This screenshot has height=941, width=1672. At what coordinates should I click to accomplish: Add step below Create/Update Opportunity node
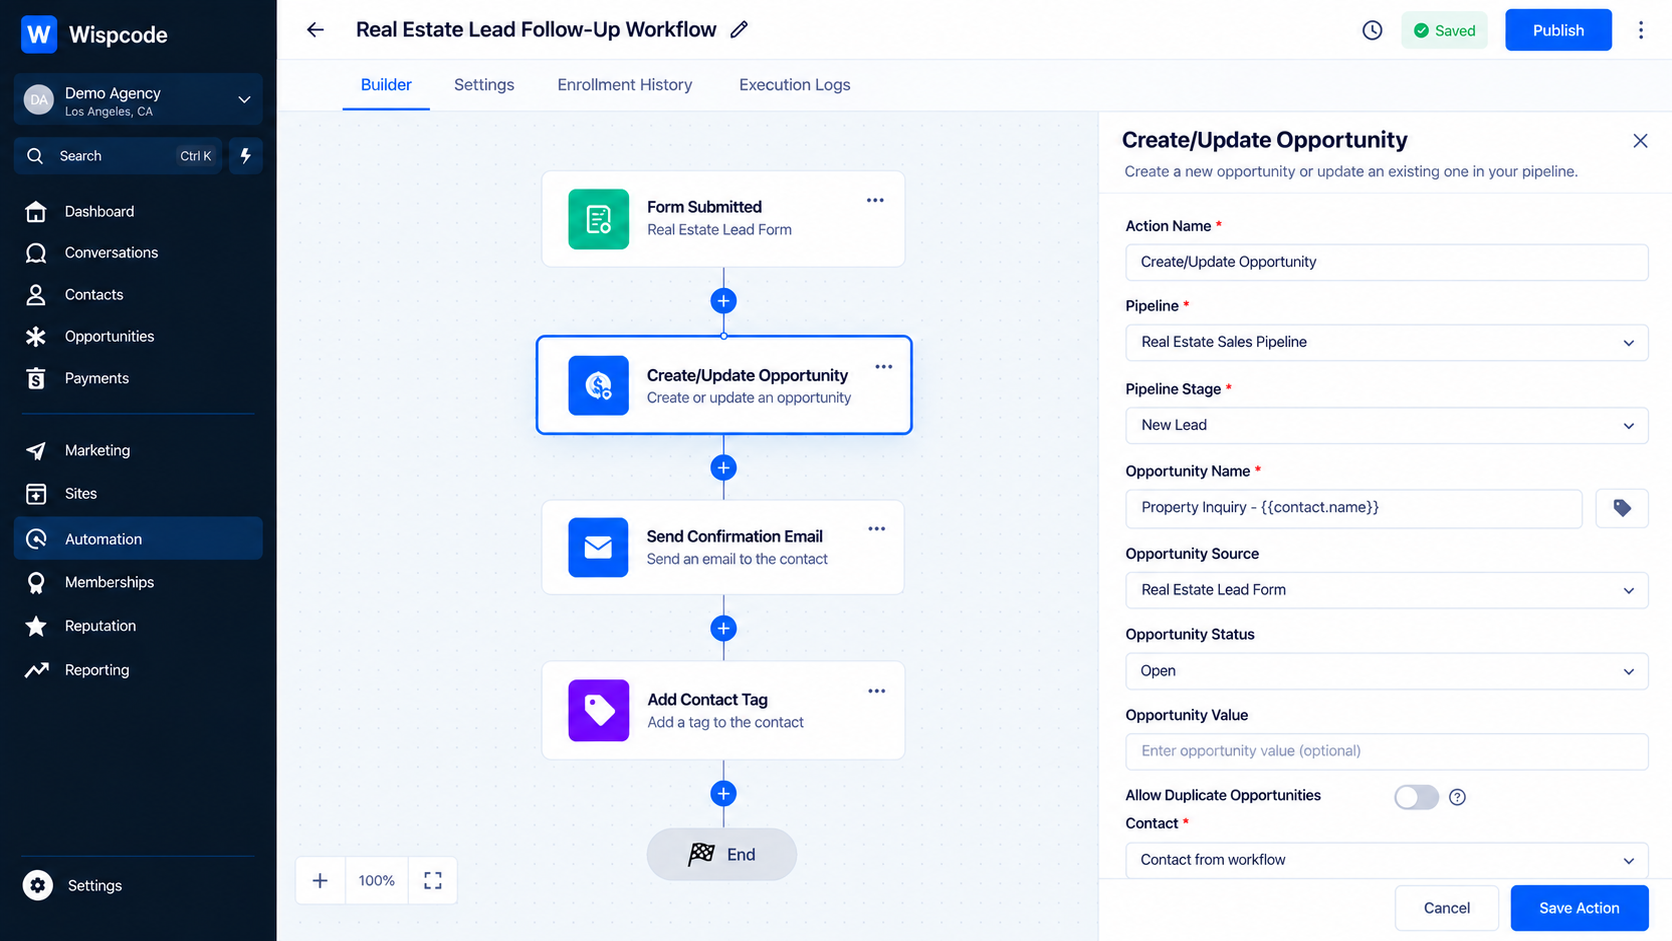tap(723, 468)
